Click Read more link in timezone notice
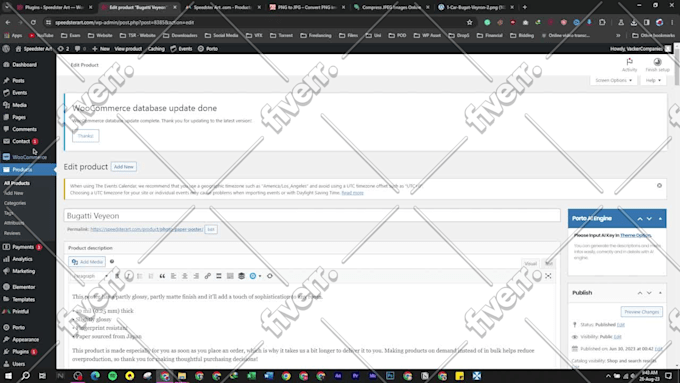 click(x=352, y=193)
